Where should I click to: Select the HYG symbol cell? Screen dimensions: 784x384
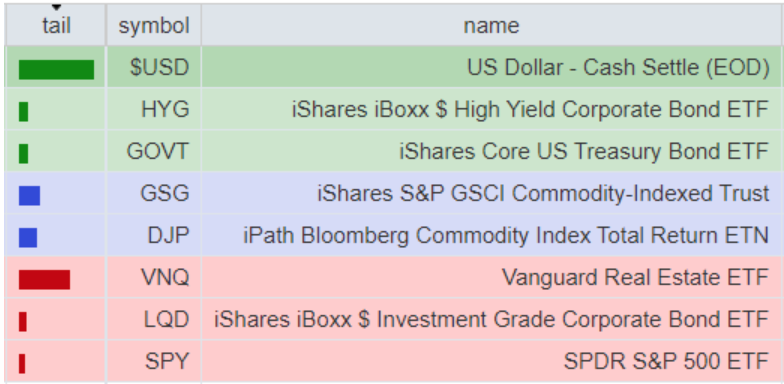[x=154, y=109]
